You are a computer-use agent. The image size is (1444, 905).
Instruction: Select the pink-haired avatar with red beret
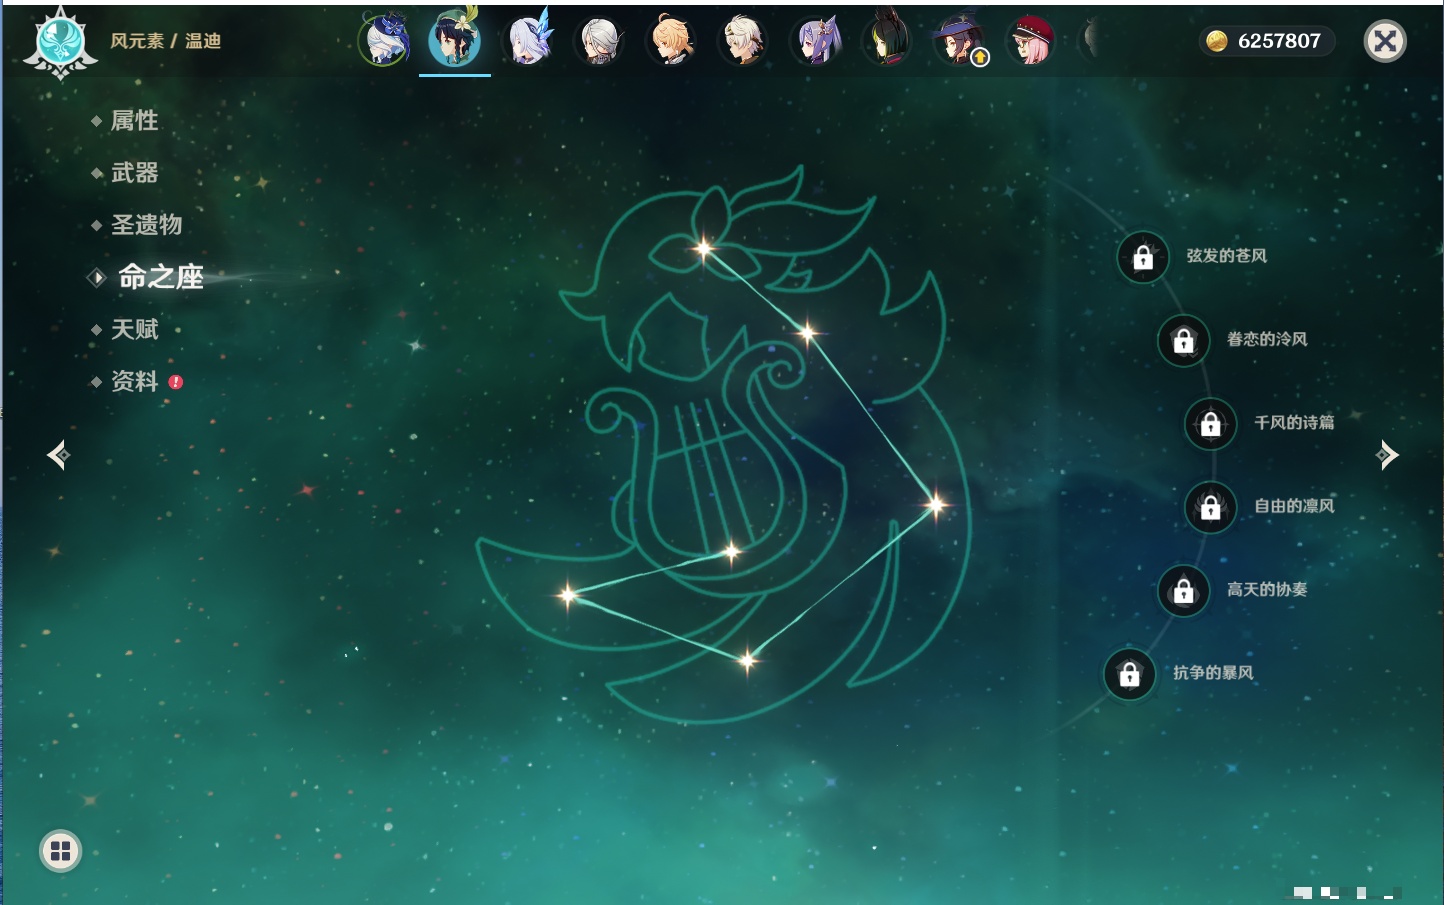pos(1030,41)
